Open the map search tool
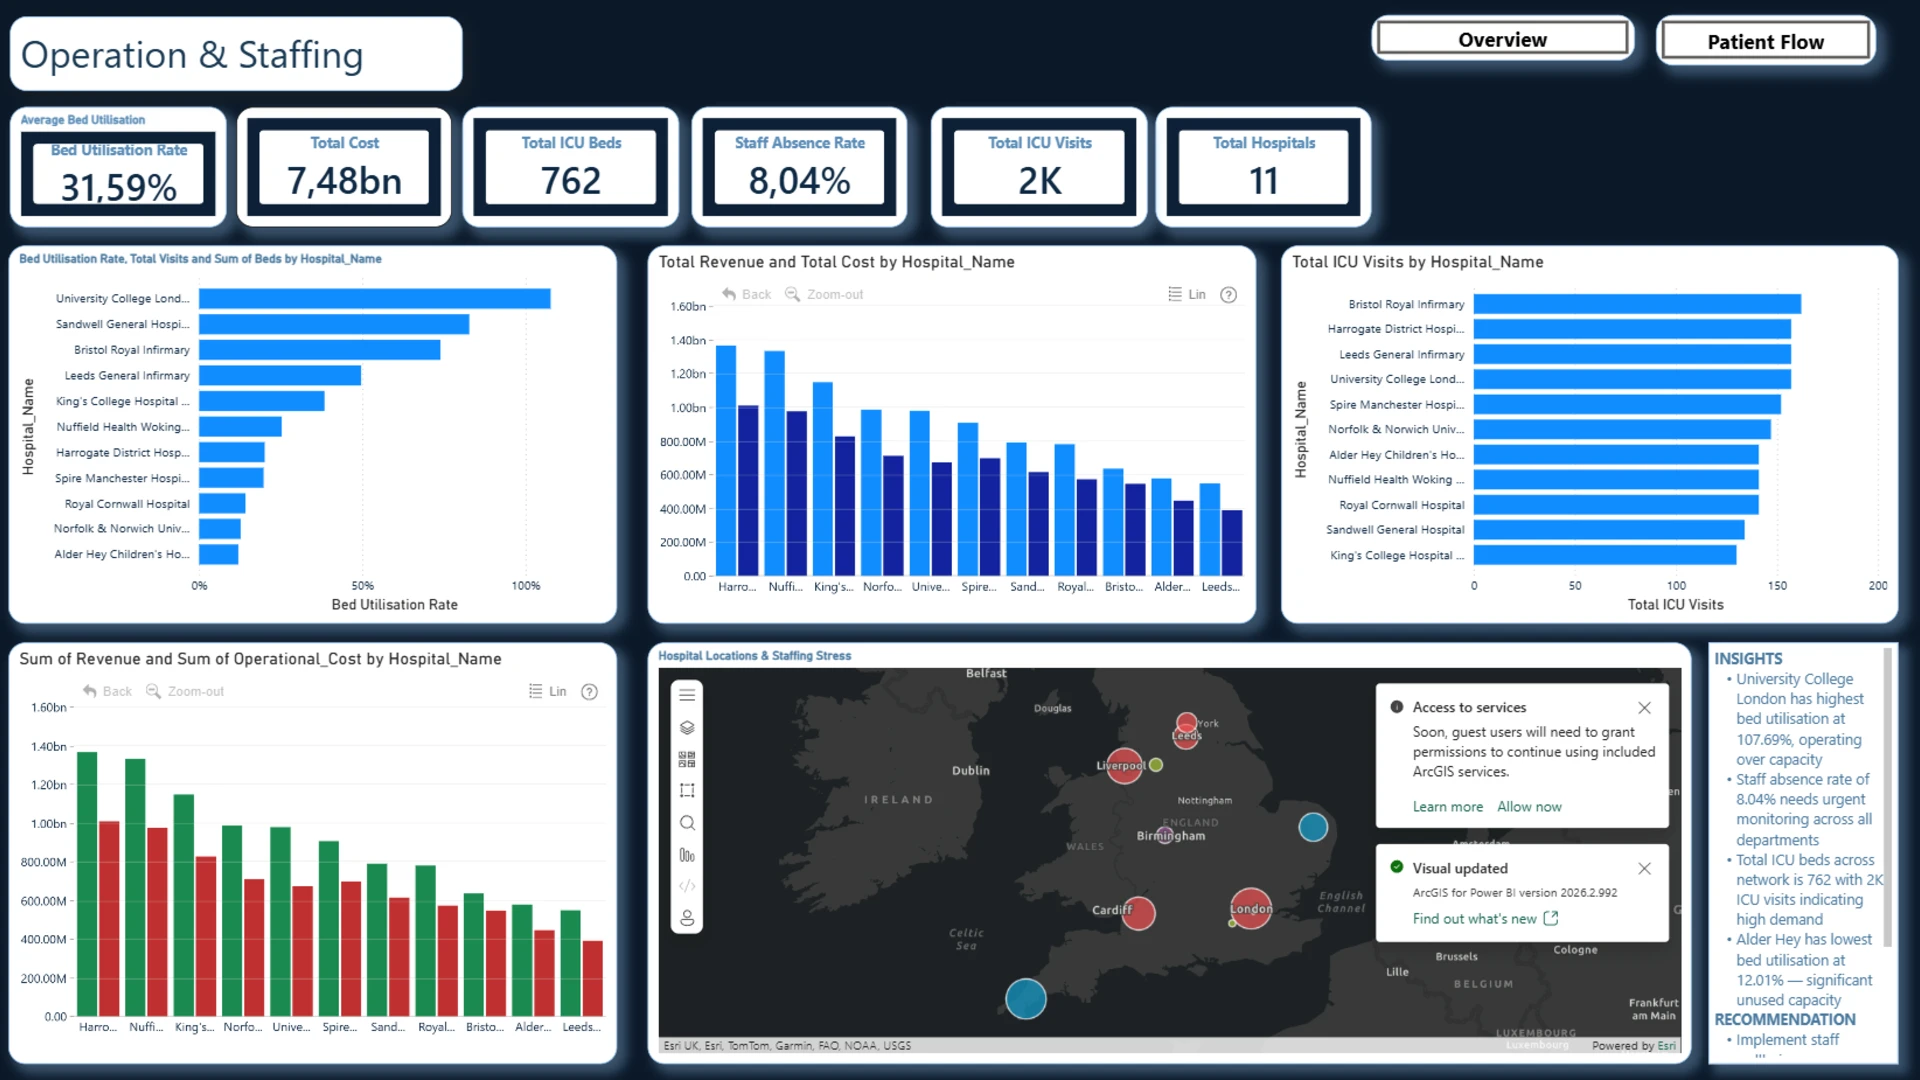Screen dimensions: 1920x1080 coord(687,823)
